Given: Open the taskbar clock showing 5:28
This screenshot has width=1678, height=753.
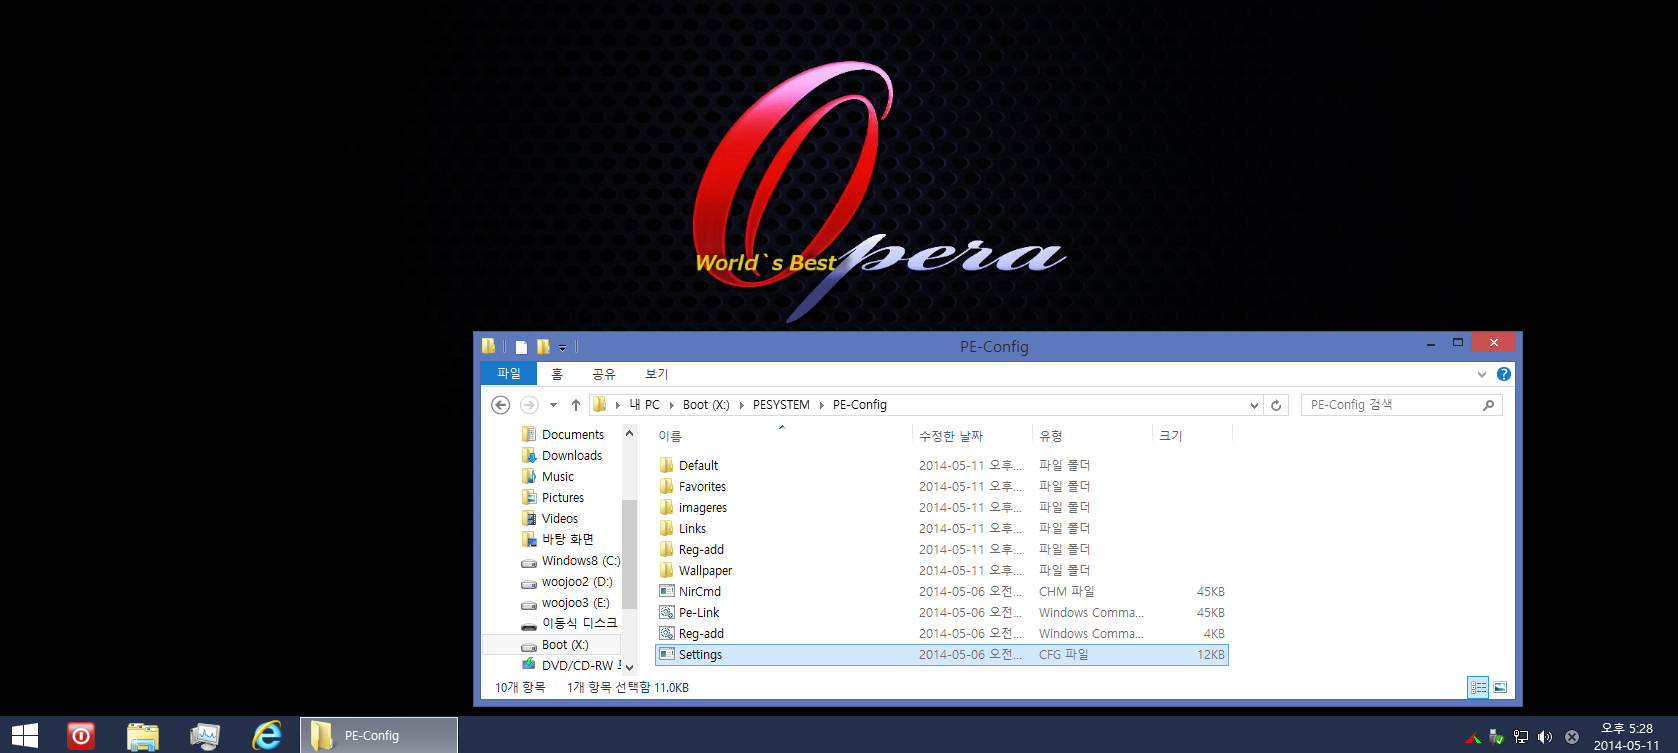Looking at the screenshot, I should [x=1627, y=736].
